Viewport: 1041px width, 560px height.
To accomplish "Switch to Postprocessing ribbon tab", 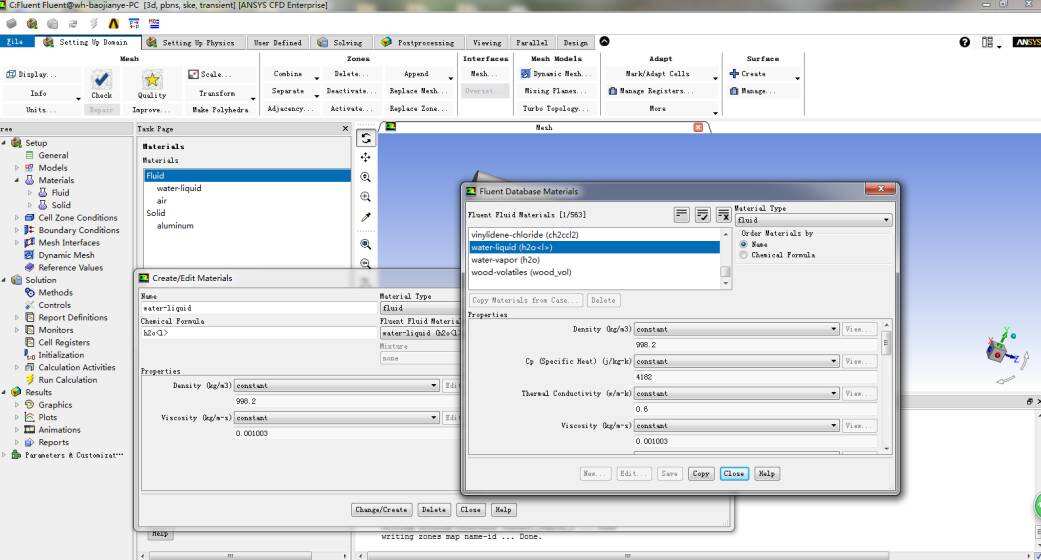I will click(x=419, y=43).
